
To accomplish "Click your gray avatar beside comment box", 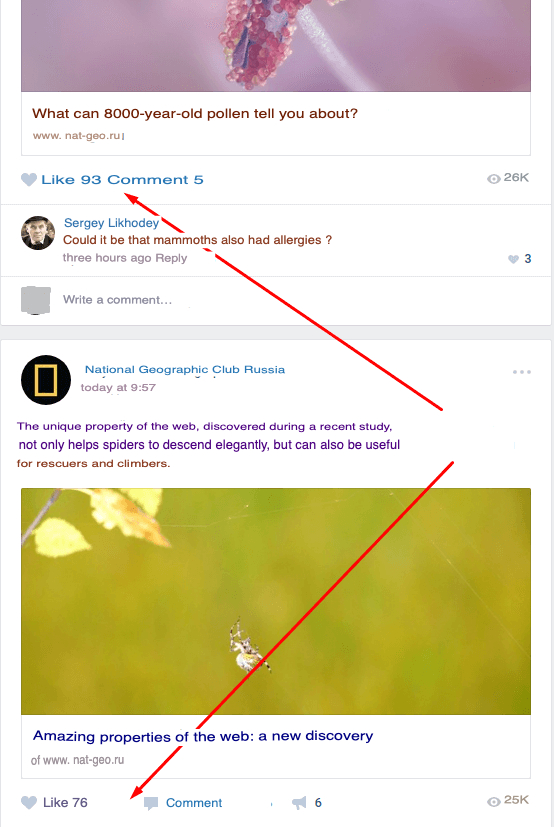I will coord(36,300).
